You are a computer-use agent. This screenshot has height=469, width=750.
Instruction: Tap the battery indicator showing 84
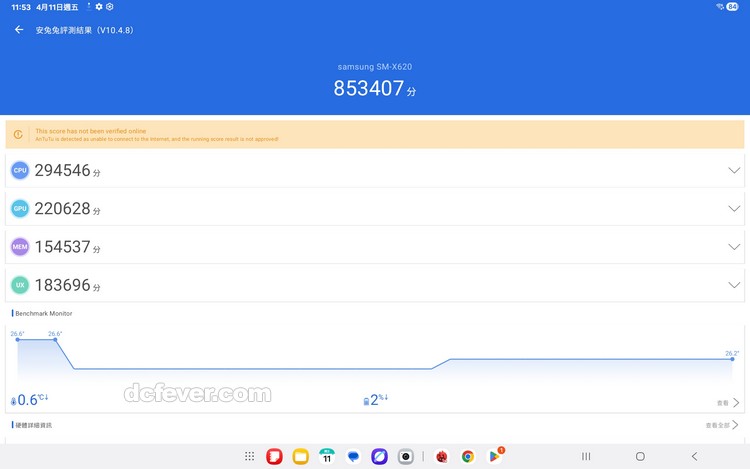732,7
